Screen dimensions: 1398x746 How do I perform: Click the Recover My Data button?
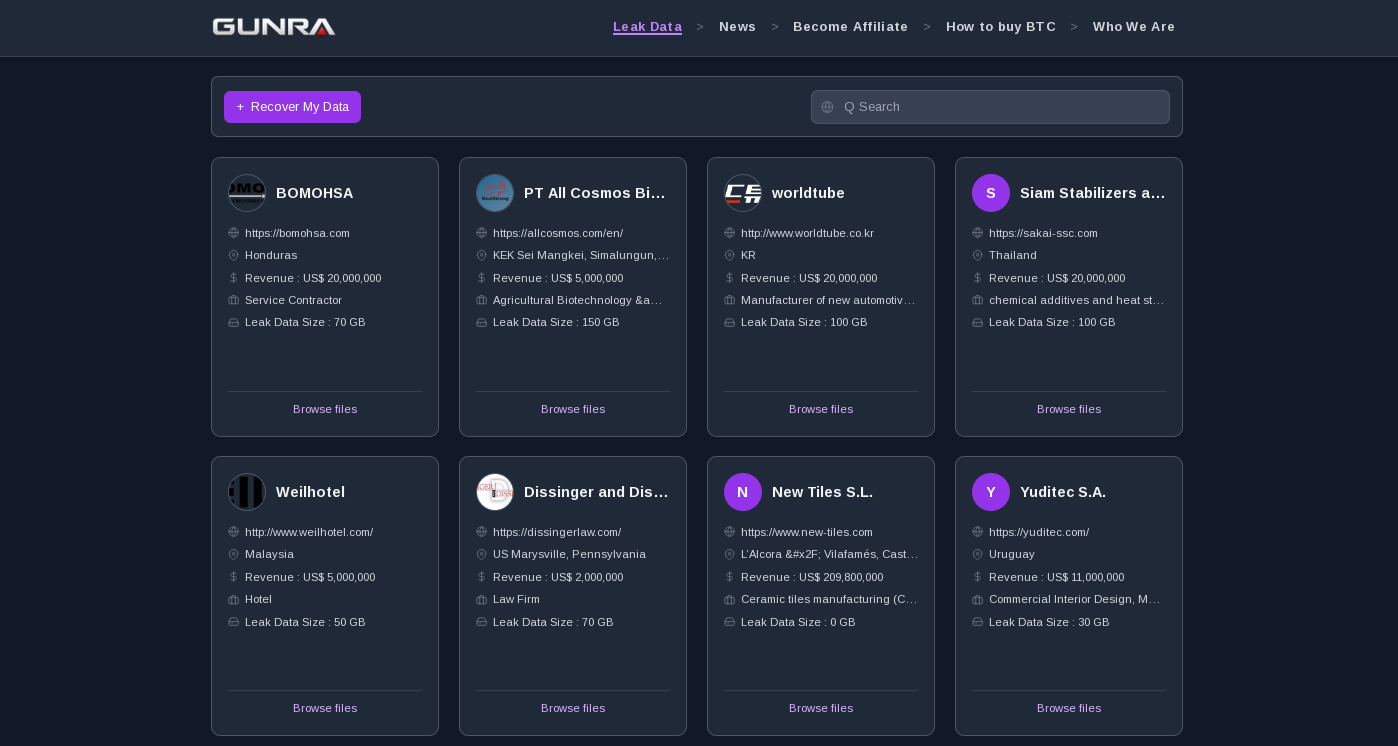pyautogui.click(x=292, y=107)
